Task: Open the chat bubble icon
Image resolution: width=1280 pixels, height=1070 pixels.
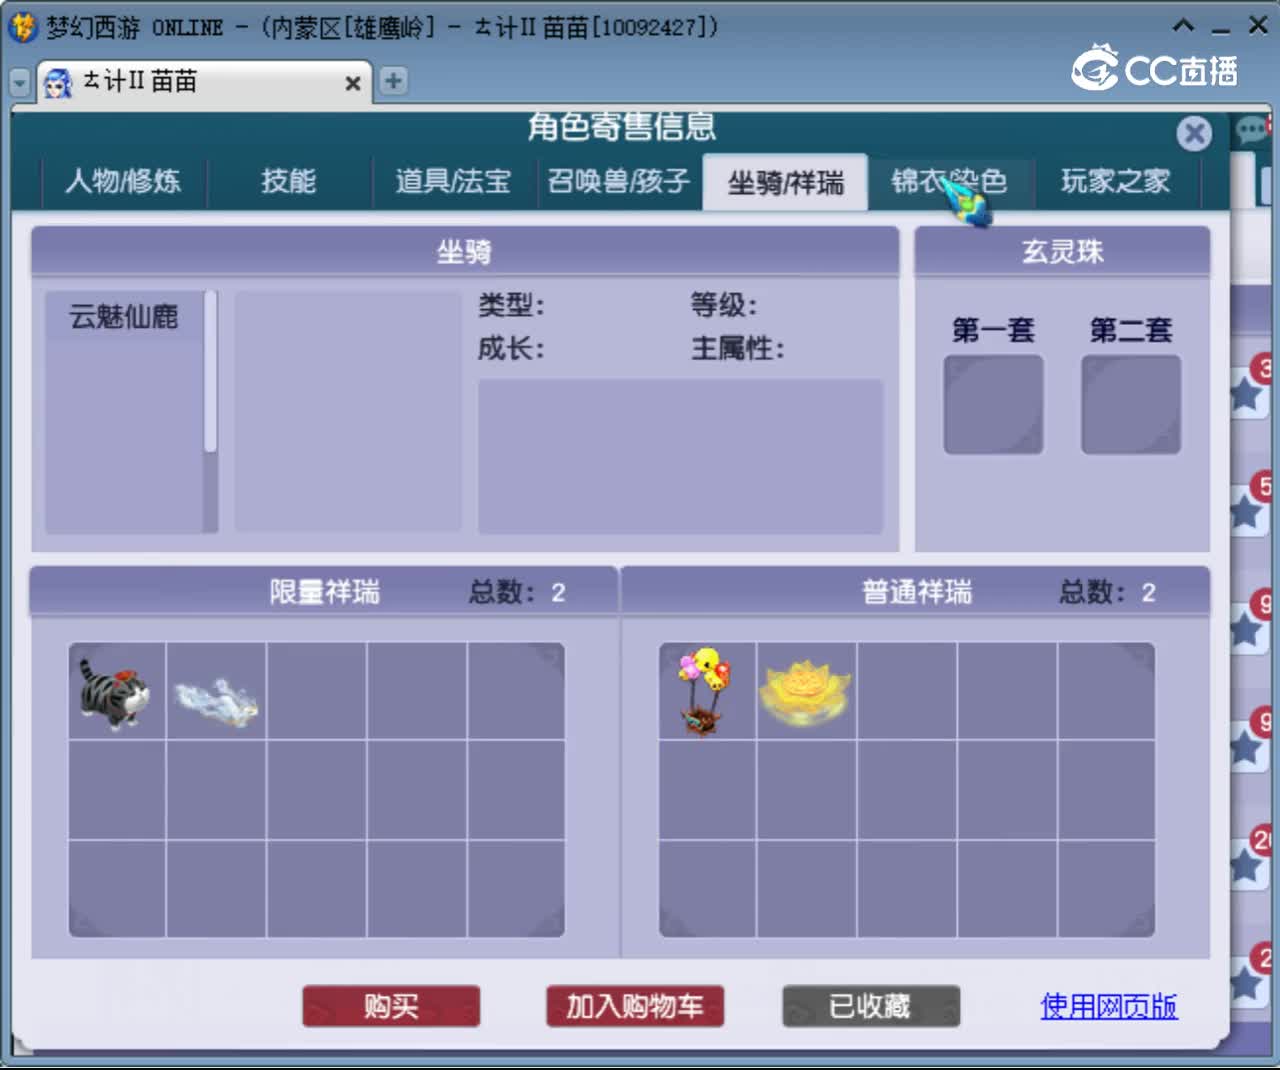Action: [1252, 130]
